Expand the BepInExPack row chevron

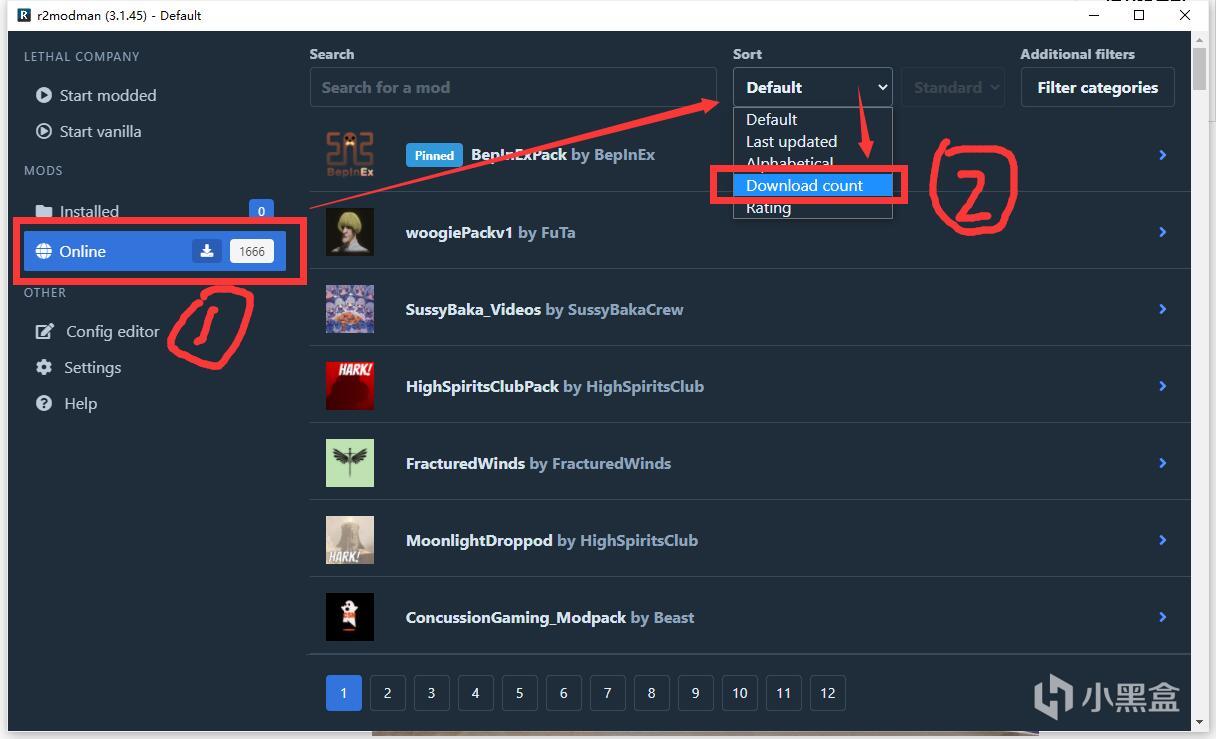(x=1163, y=155)
